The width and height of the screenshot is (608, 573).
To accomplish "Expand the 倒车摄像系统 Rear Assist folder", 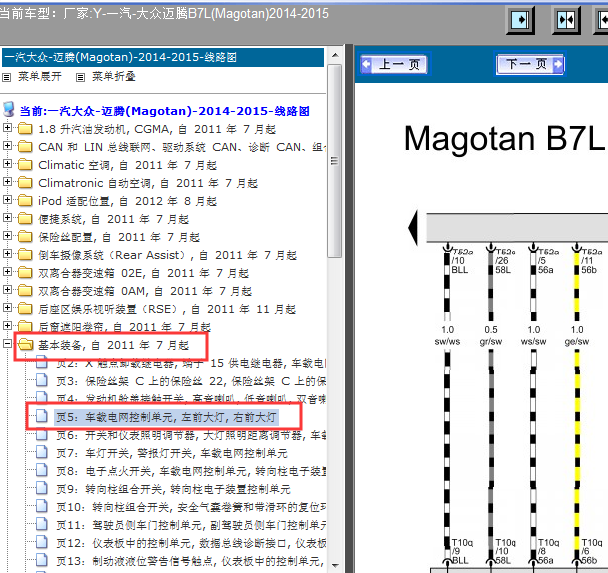I will (7, 254).
